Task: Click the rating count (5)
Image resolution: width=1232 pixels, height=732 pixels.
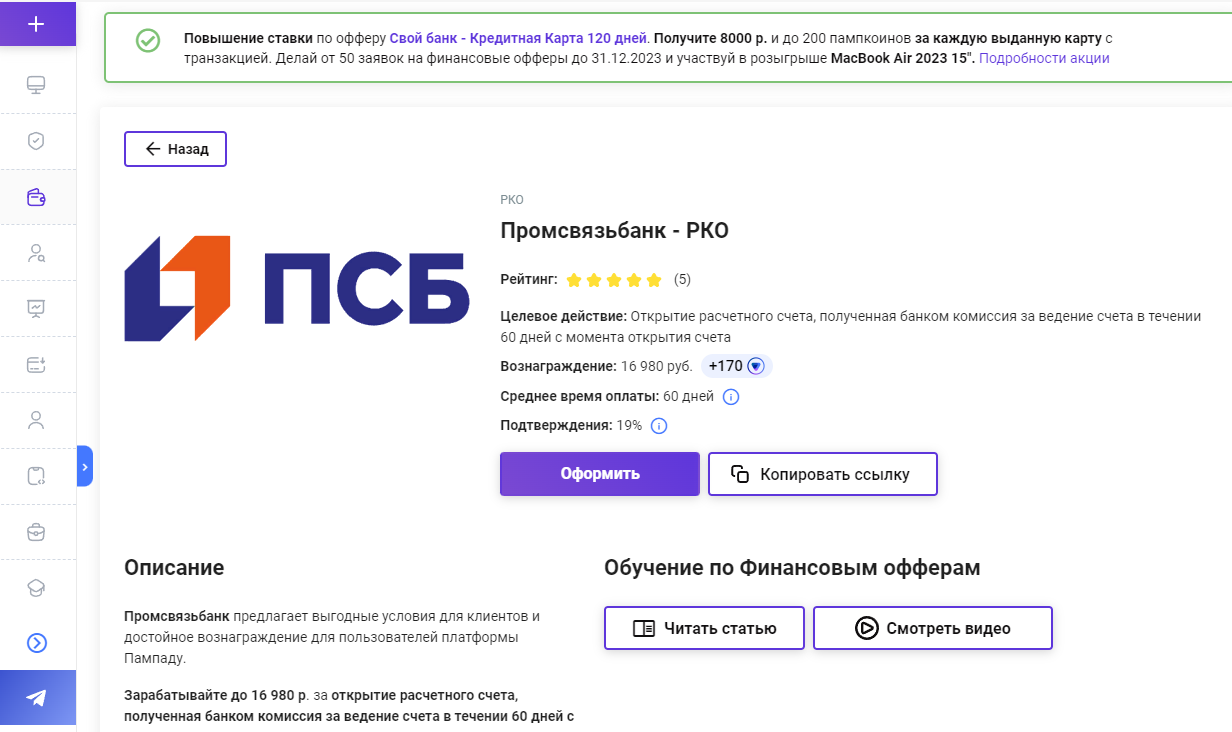Action: pos(682,279)
